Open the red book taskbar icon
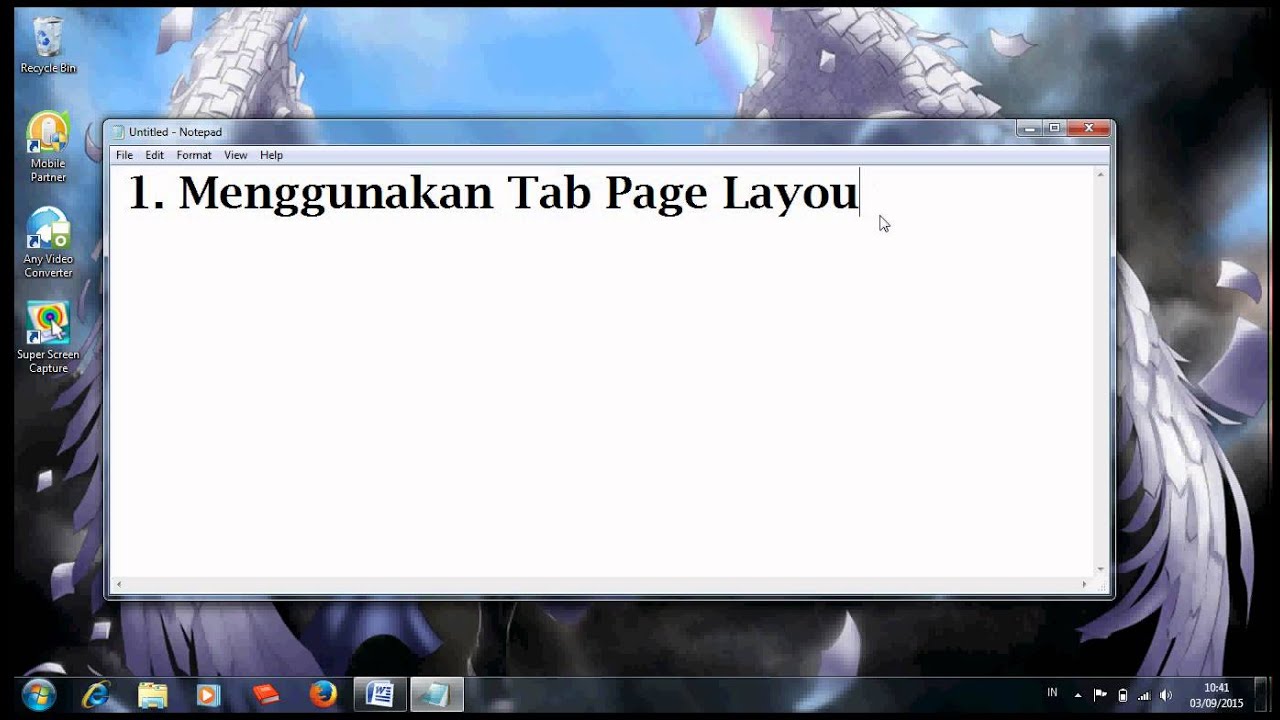Viewport: 1280px width, 720px height. (265, 694)
